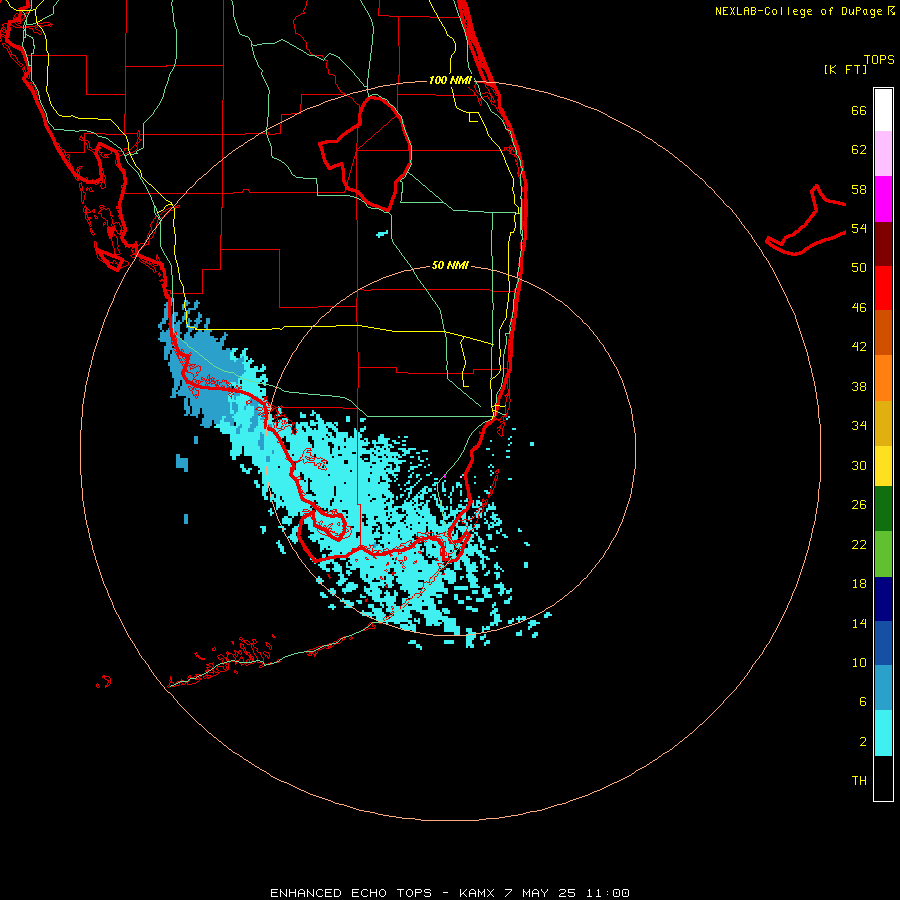900x900 pixels.
Task: Click the legend value "66"
Action: tap(859, 110)
